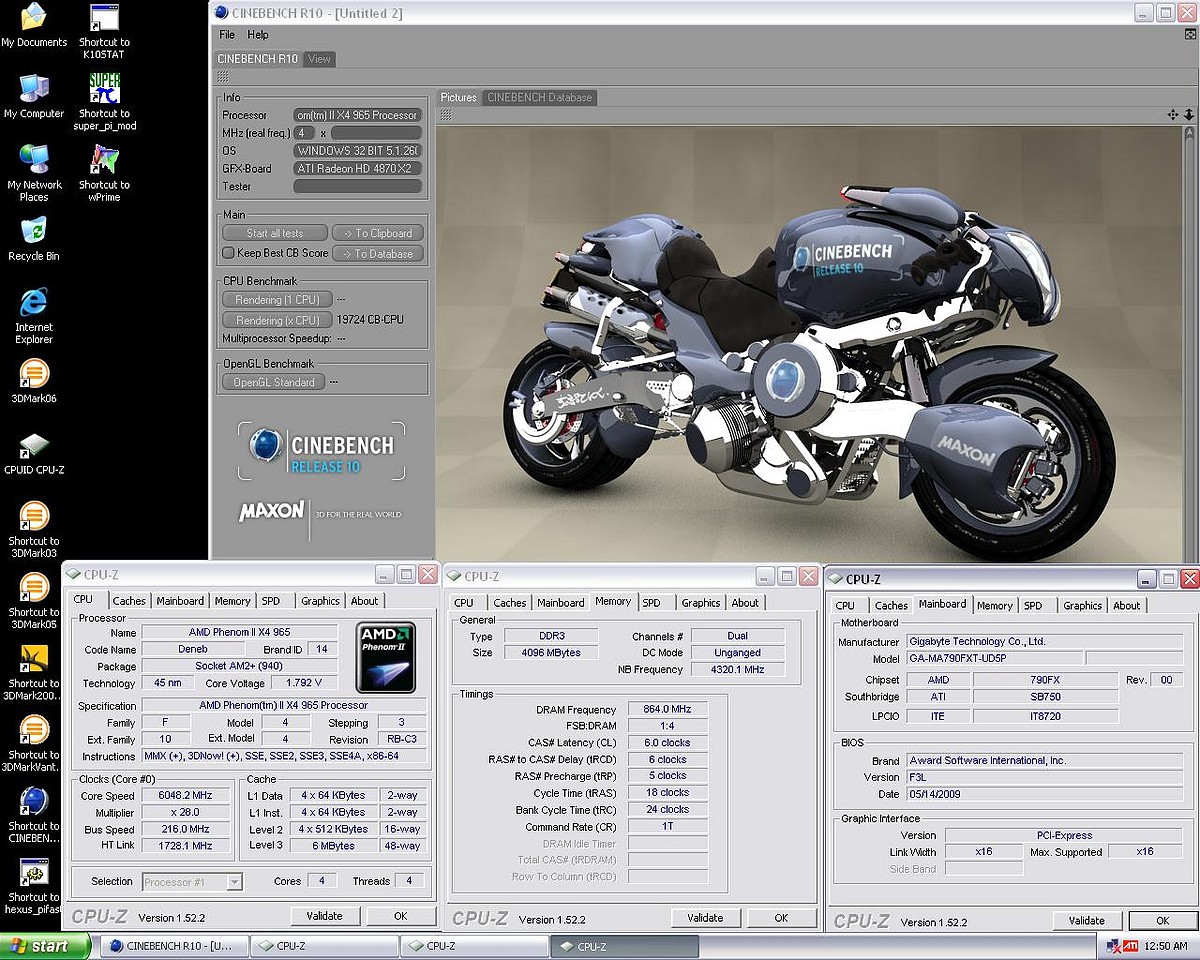Launch Shortcut to 3DMark05
Viewport: 1200px width, 960px height.
pos(34,601)
